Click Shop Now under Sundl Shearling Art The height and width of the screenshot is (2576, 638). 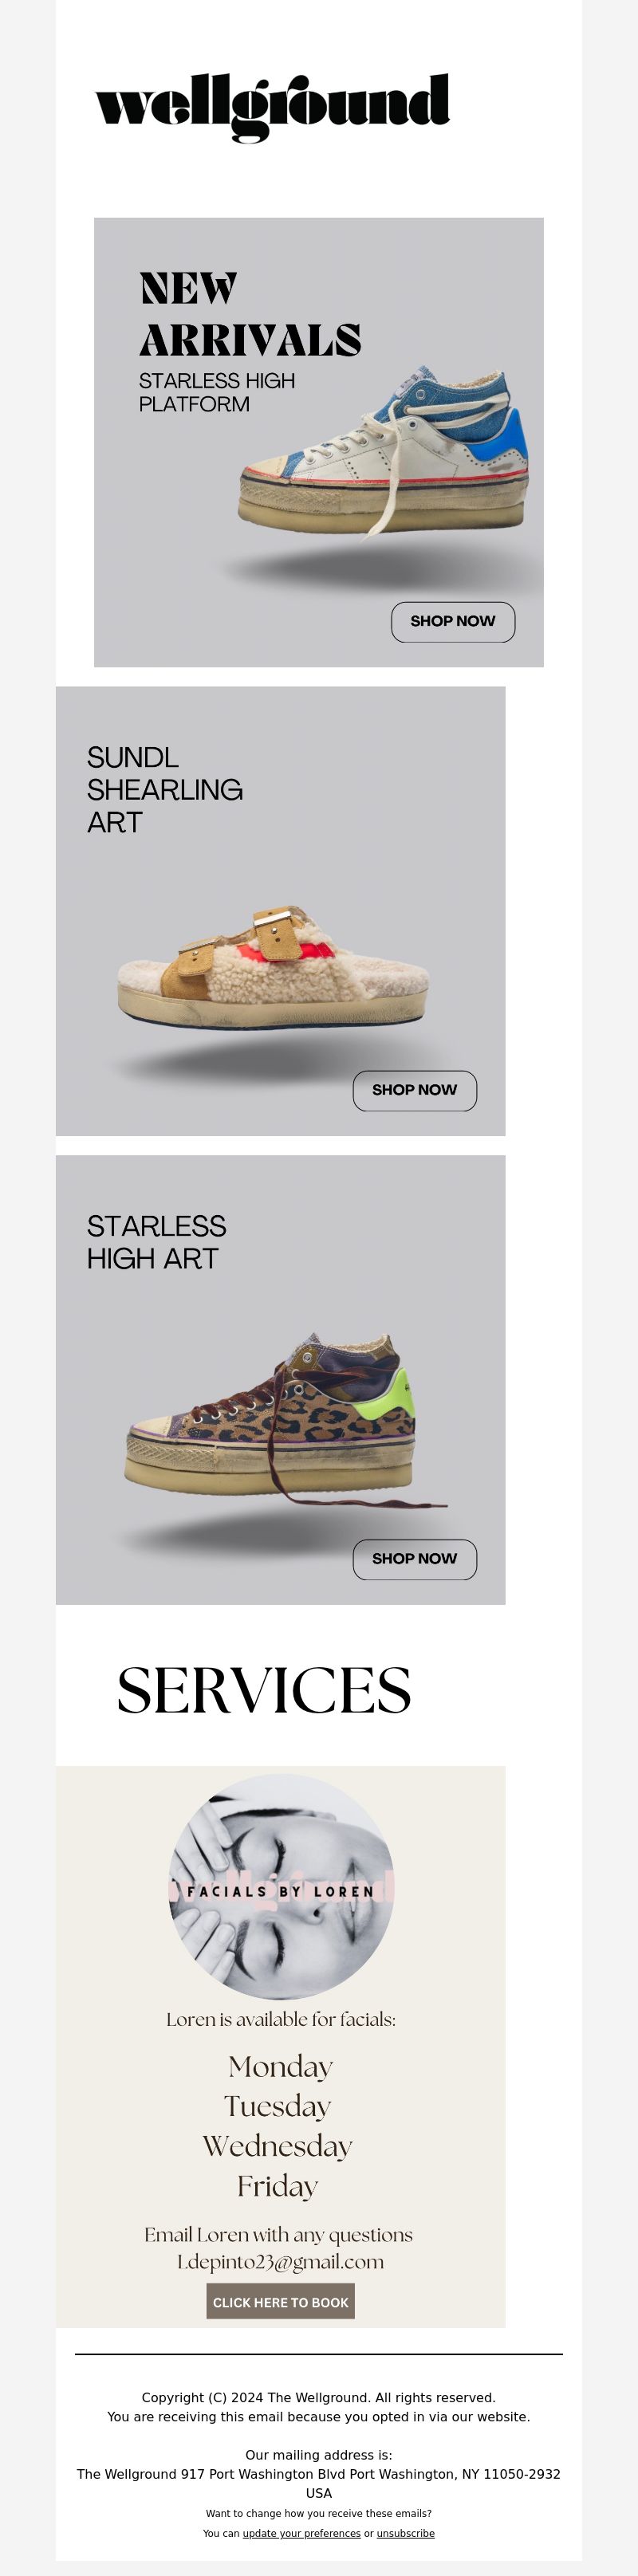tap(415, 1090)
